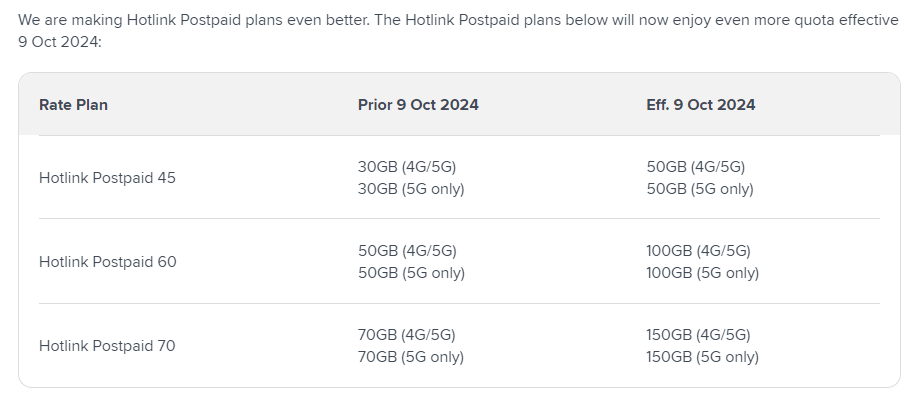Click the 150GB (5G only) effective quota text
Screen dimensions: 904x393
[x=703, y=357]
